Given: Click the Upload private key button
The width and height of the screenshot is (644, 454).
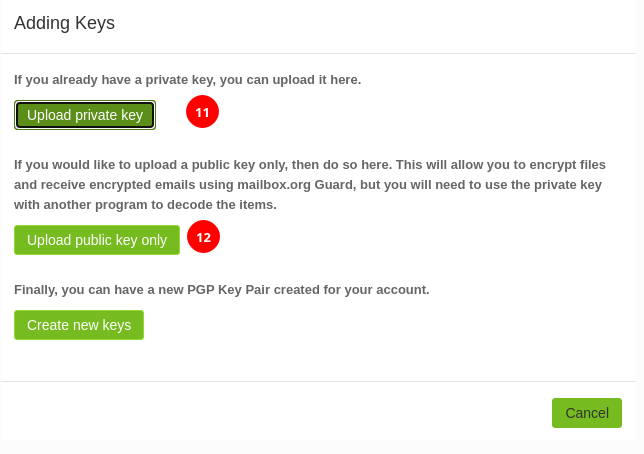Looking at the screenshot, I should 85,115.
